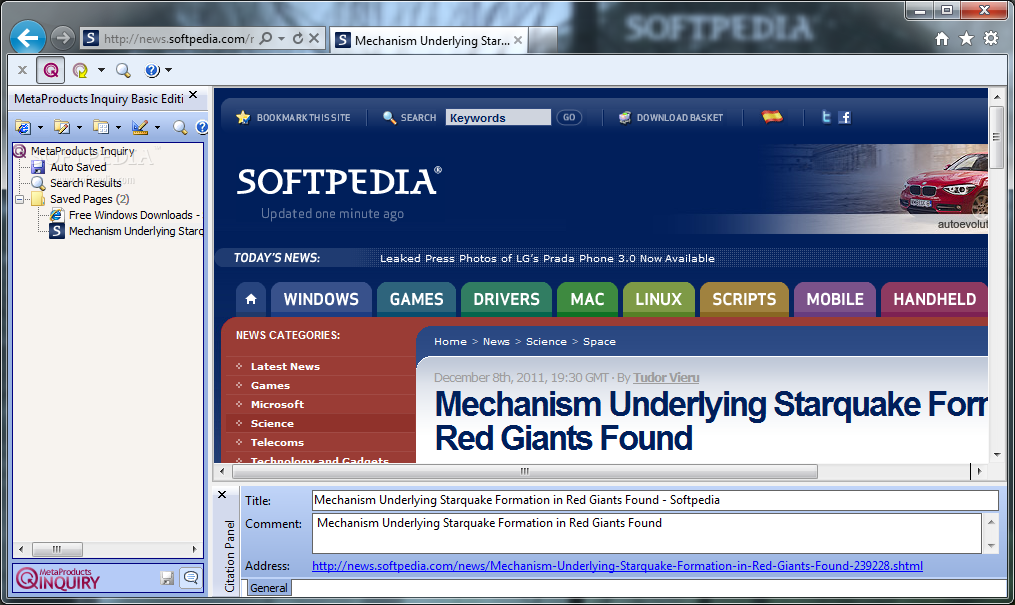The image size is (1015, 605).
Task: Click the Stop loading X in address bar
Action: coord(314,38)
